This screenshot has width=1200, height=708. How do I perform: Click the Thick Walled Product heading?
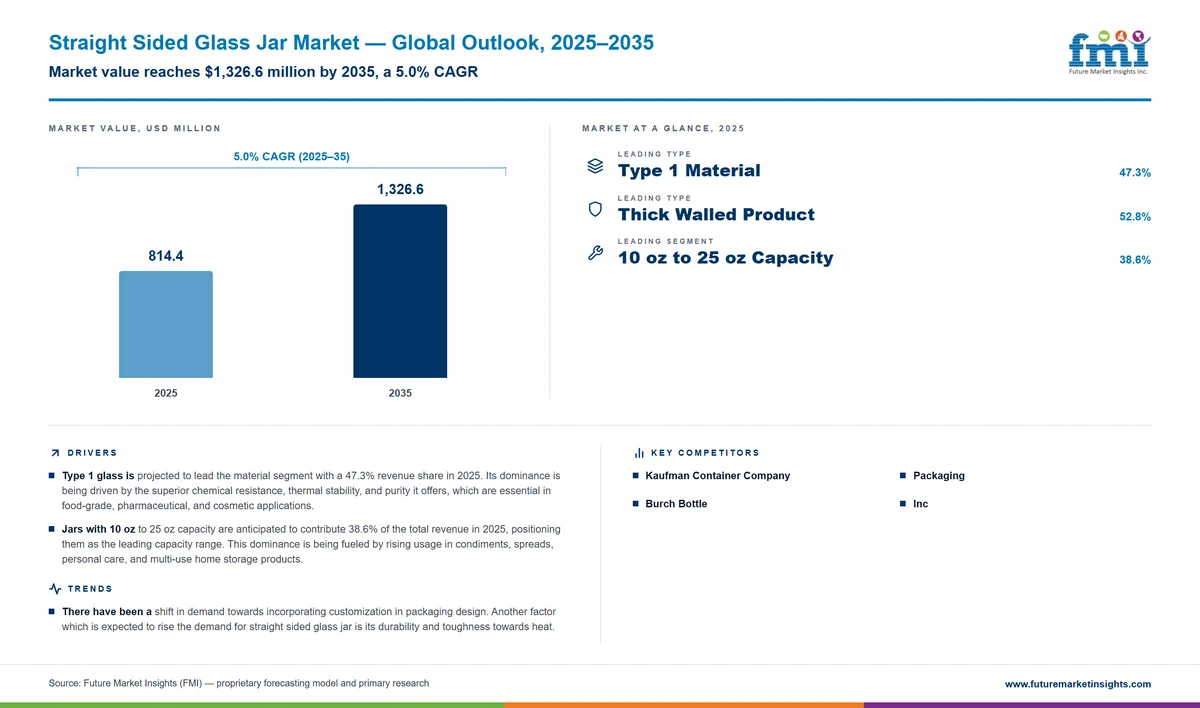point(716,215)
